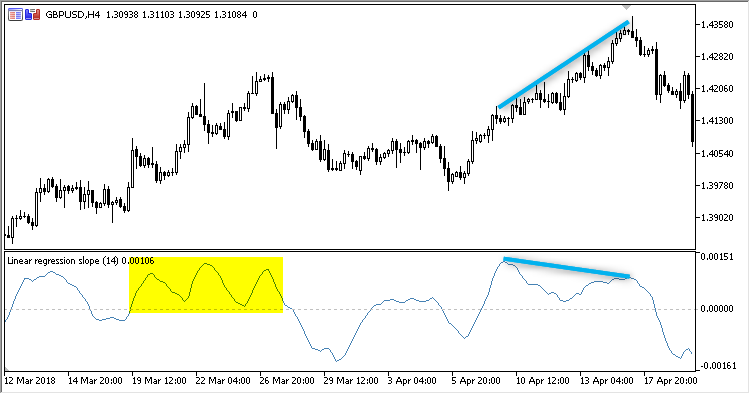The height and width of the screenshot is (394, 750).
Task: Click the 1.41300 price scale label
Action: 717,120
